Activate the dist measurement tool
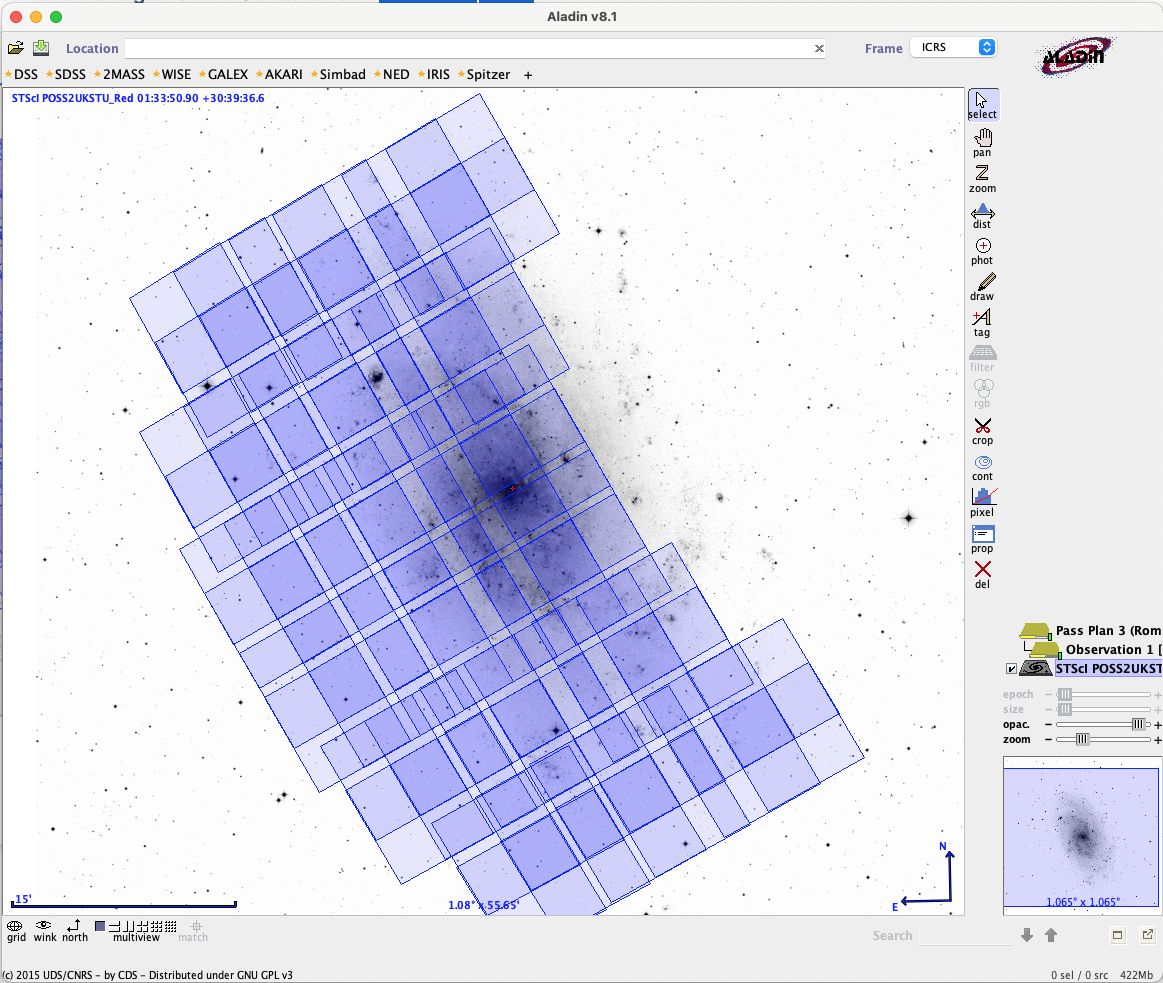 pos(982,214)
